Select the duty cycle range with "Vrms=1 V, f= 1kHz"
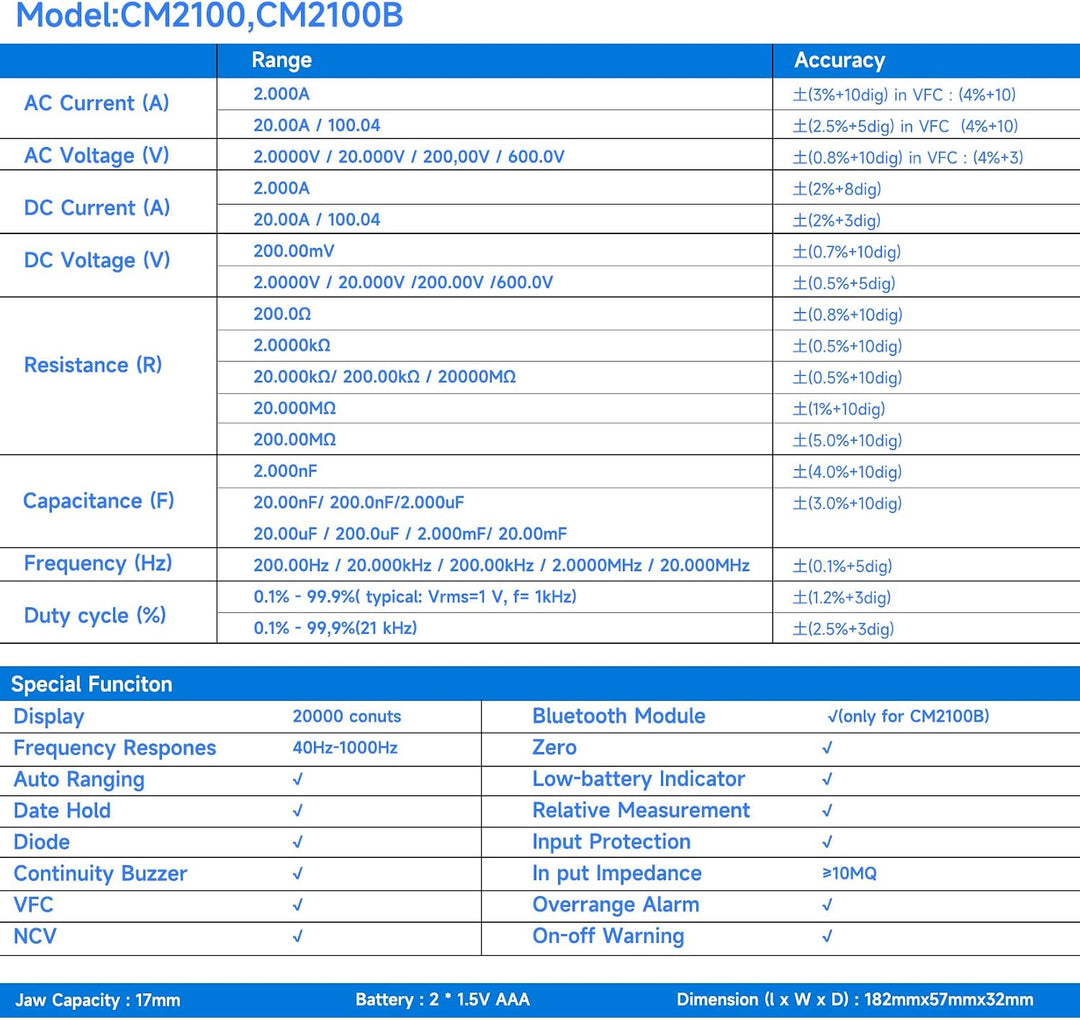The image size is (1080, 1020). 415,596
